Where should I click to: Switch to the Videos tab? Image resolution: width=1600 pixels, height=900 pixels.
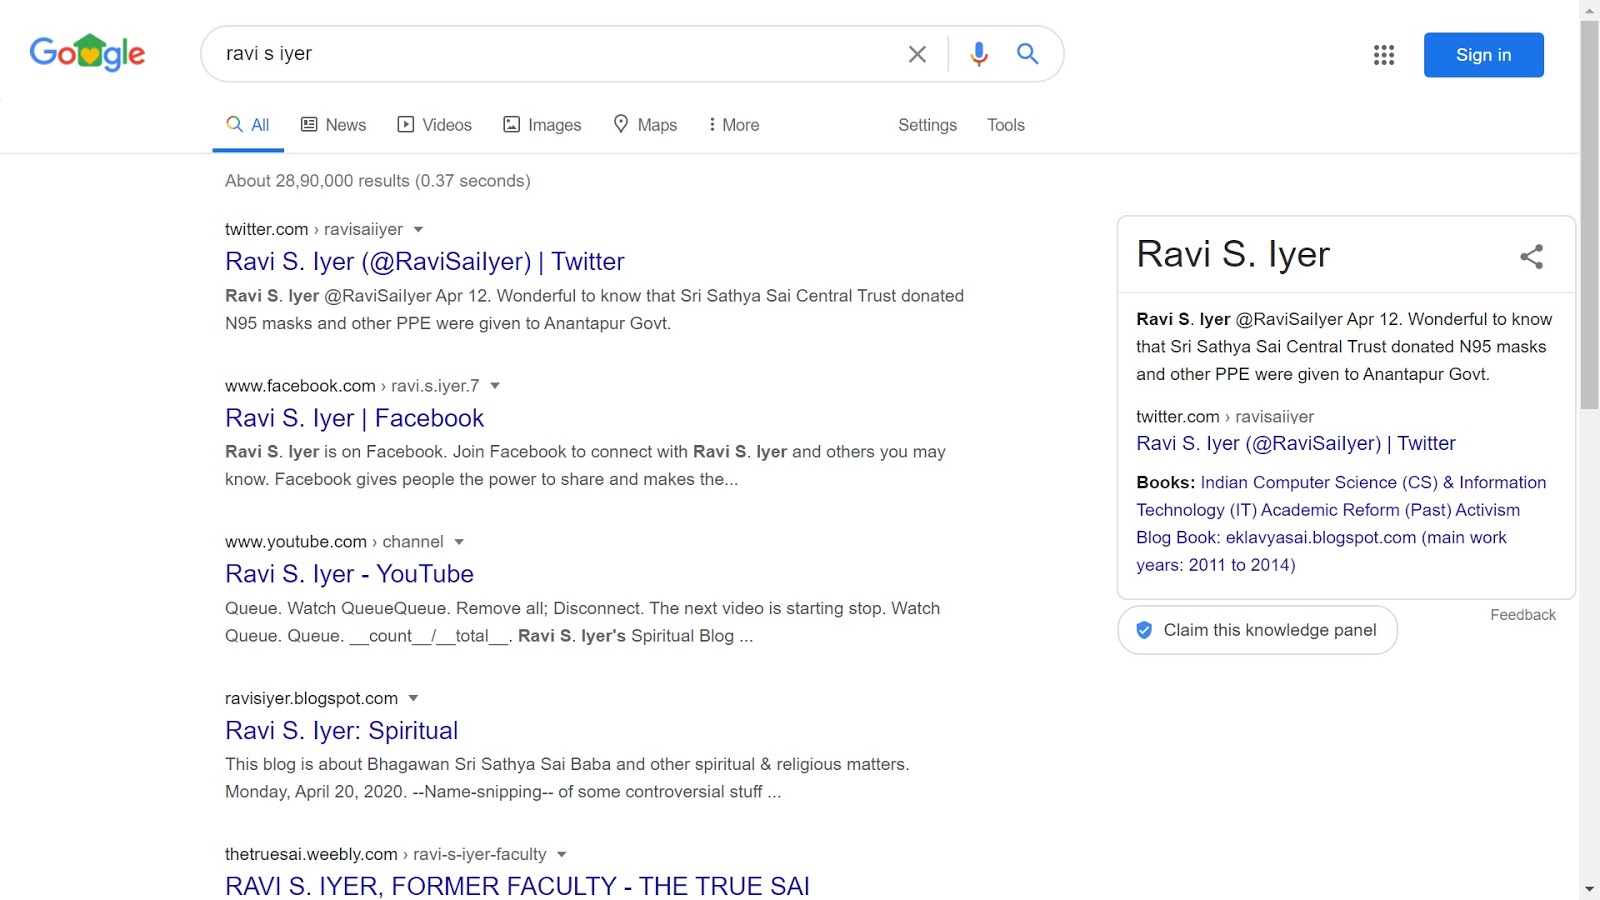tap(434, 124)
